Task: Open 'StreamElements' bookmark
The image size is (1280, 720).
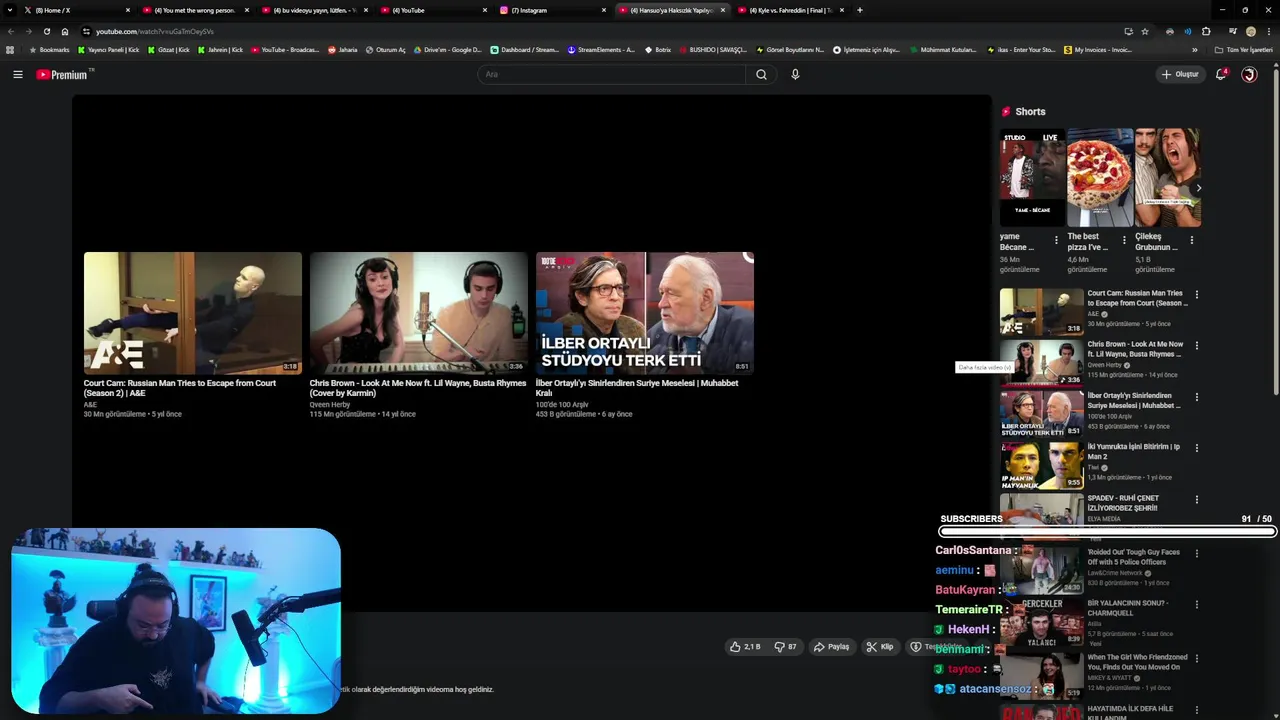Action: pos(601,50)
